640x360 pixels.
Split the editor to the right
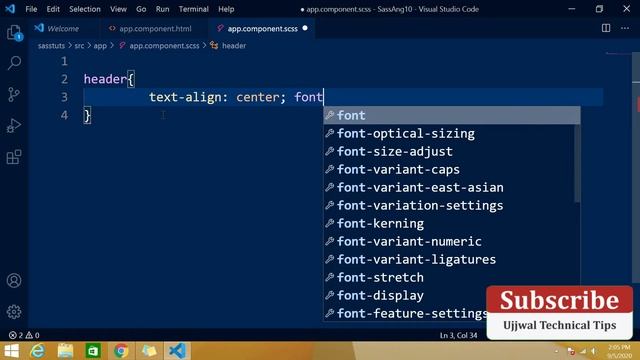pyautogui.click(x=606, y=28)
